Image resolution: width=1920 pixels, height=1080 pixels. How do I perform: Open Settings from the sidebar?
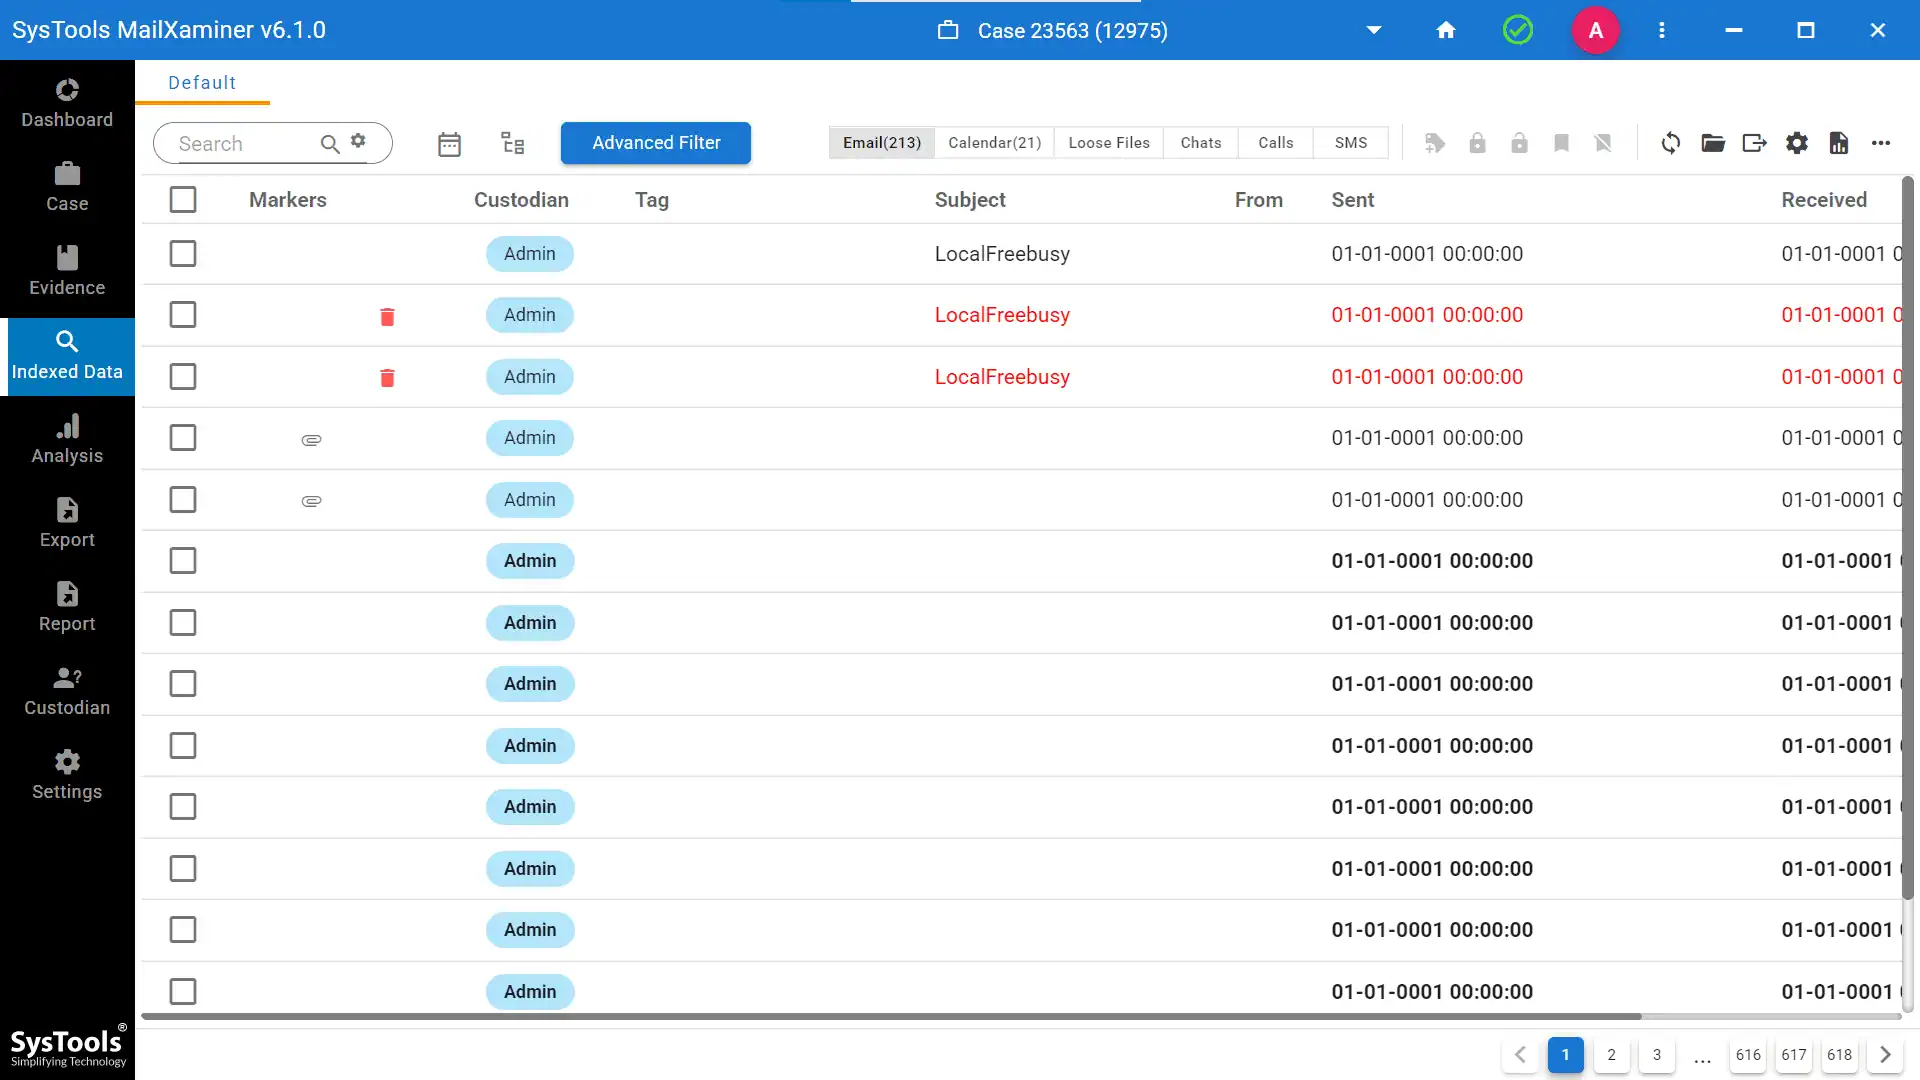click(67, 776)
